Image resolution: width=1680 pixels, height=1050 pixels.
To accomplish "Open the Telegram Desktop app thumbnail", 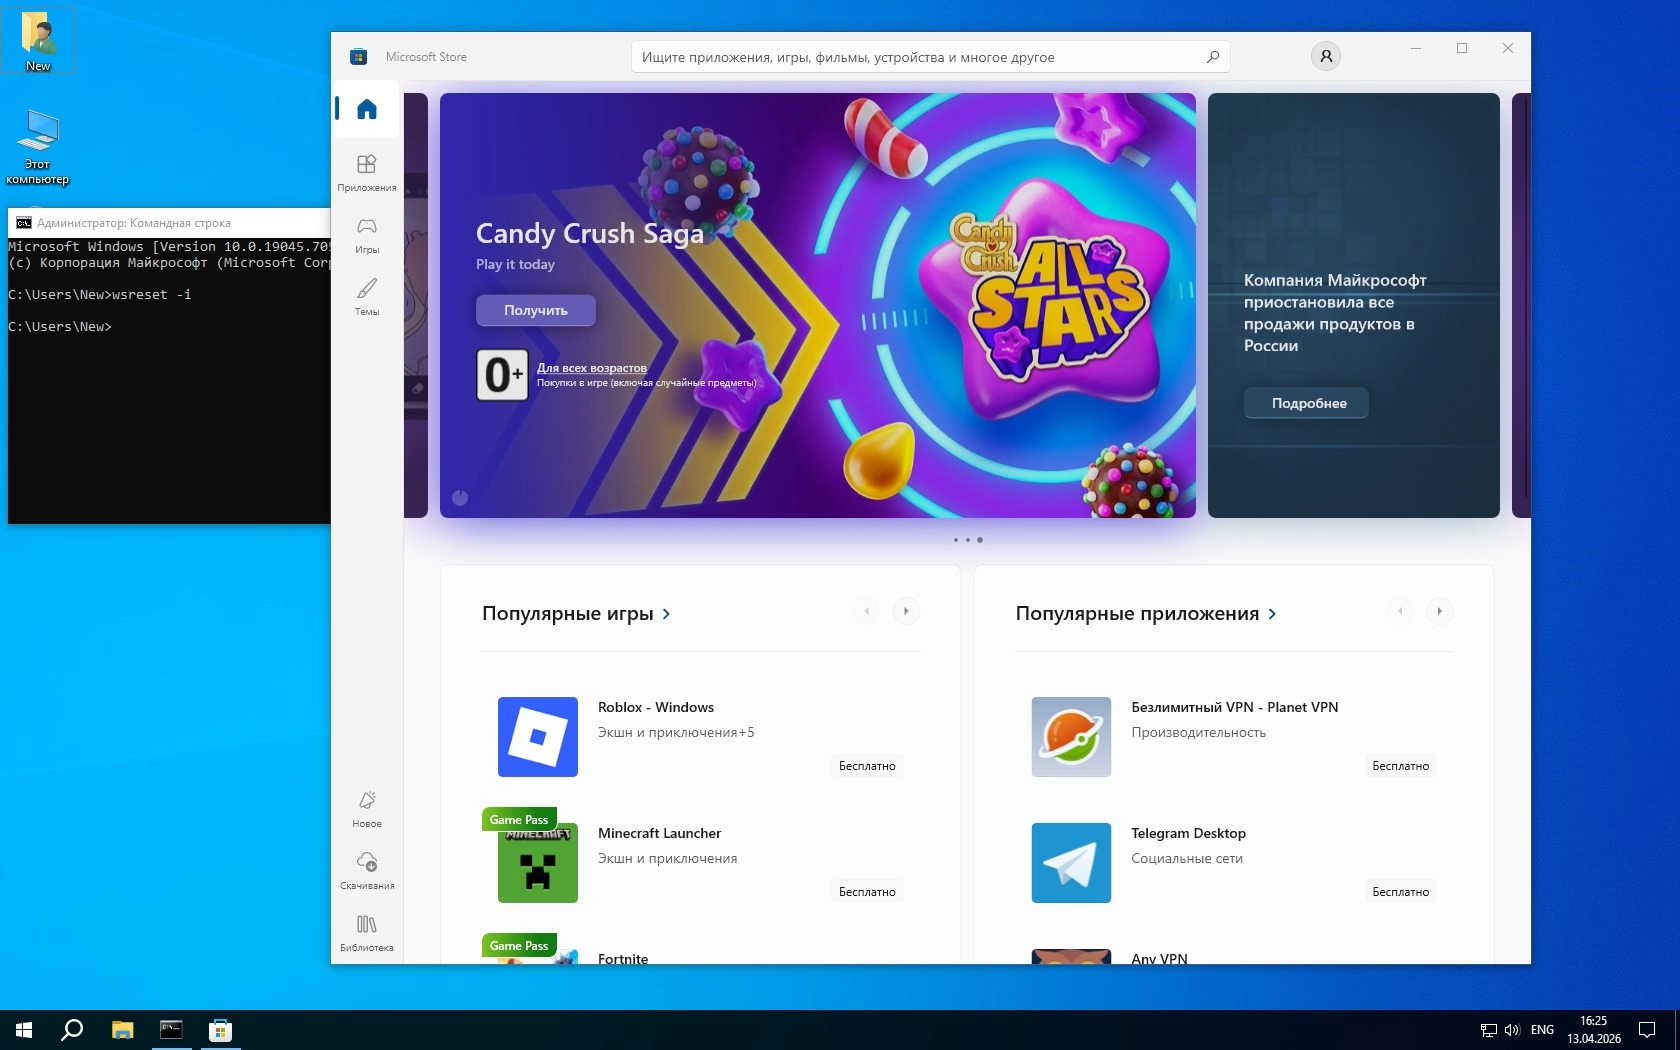I will [1070, 862].
